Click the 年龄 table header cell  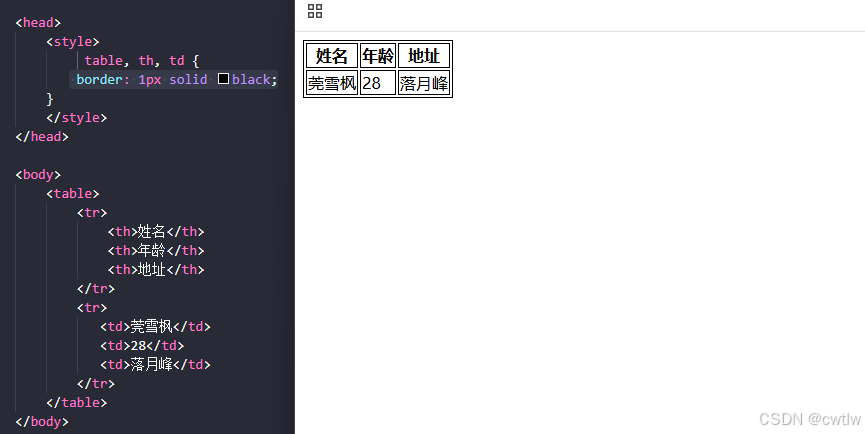[x=378, y=56]
